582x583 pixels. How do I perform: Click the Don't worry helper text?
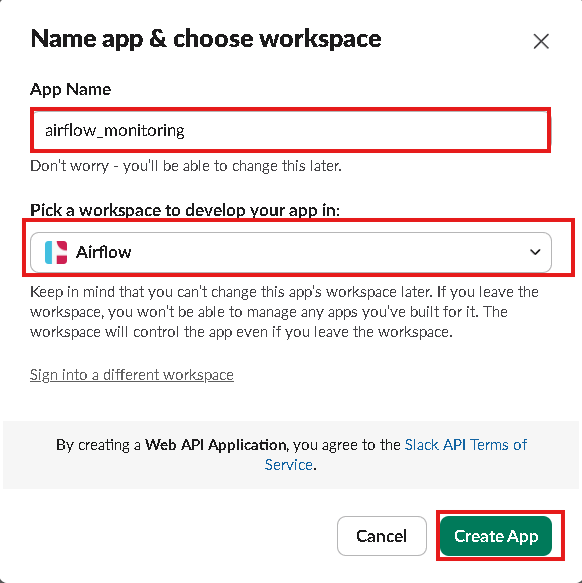pyautogui.click(x=186, y=166)
